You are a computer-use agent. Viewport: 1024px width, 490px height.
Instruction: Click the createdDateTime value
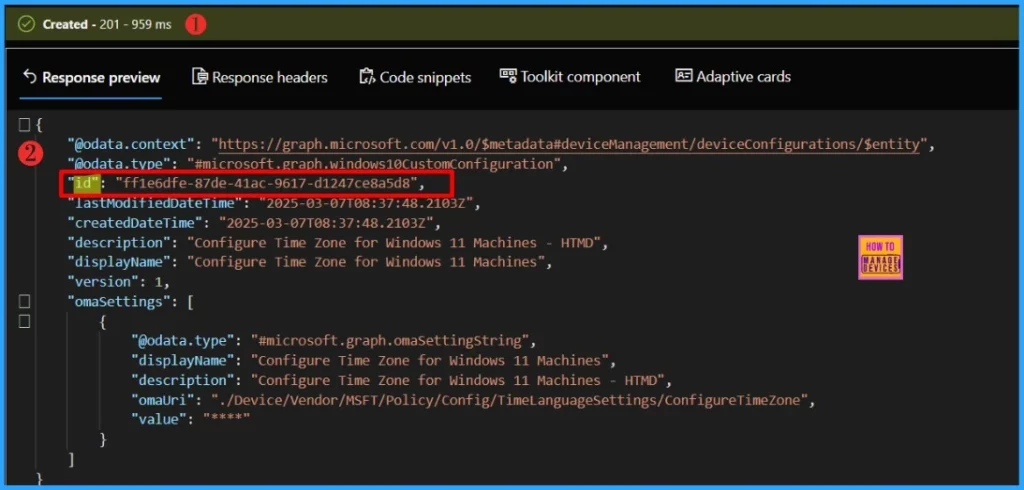coord(326,223)
